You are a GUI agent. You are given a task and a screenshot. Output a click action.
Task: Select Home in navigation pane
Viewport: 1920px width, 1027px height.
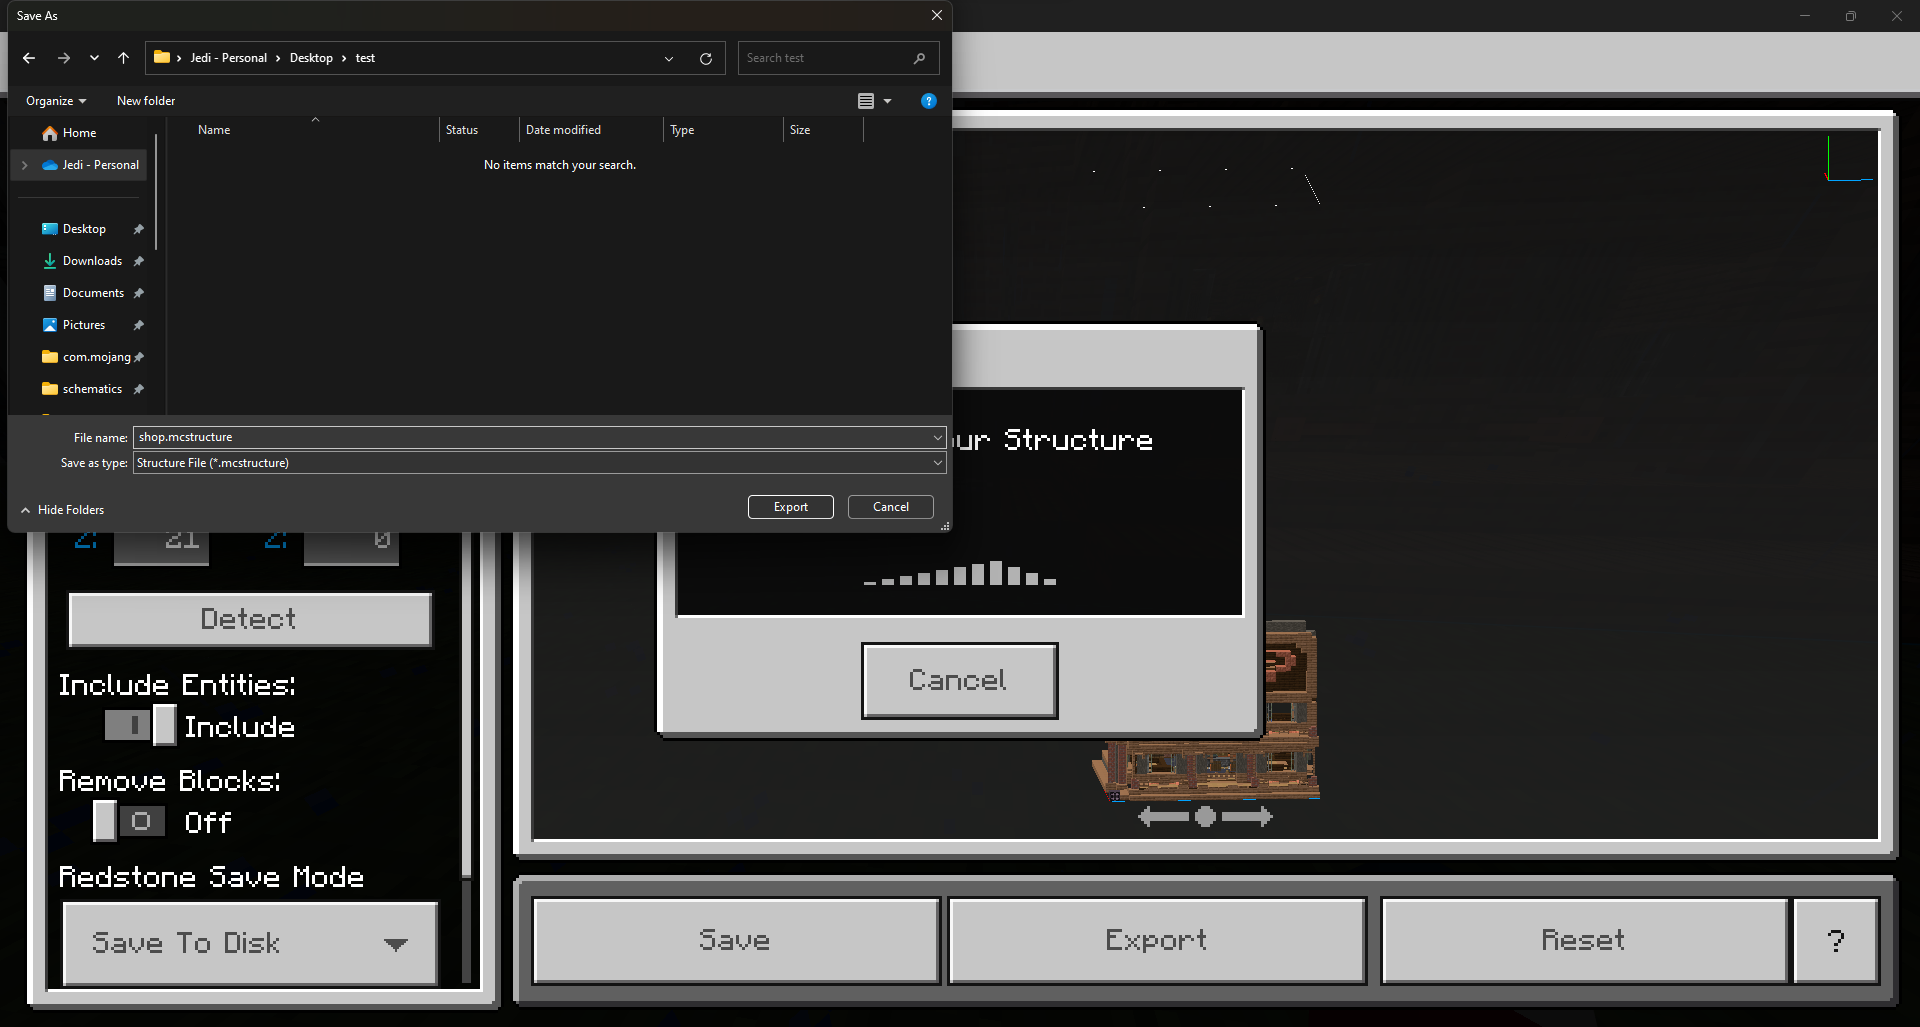coord(80,133)
